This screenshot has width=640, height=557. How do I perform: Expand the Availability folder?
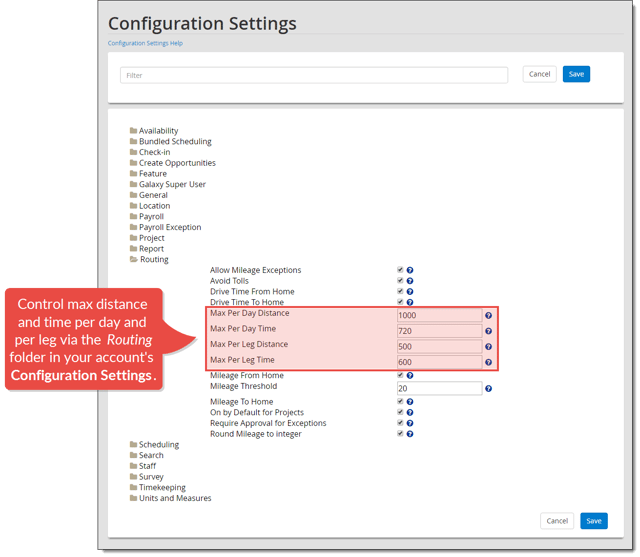pyautogui.click(x=154, y=131)
